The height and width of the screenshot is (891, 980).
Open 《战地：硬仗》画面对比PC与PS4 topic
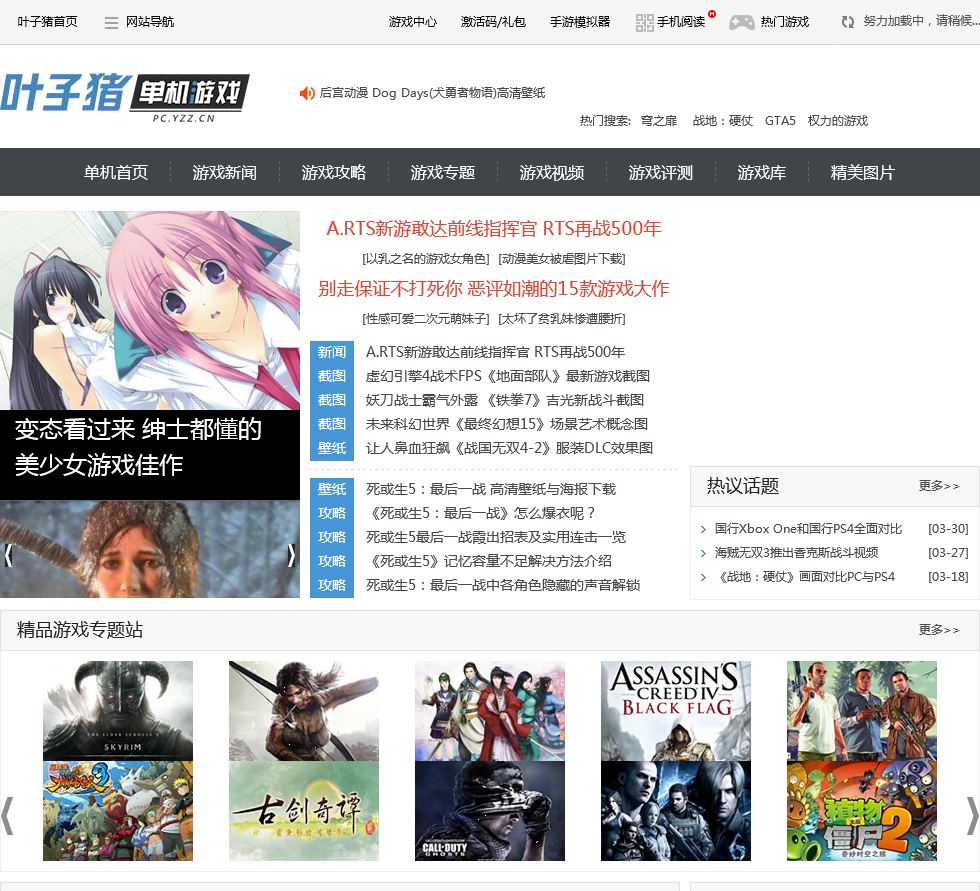pos(804,577)
